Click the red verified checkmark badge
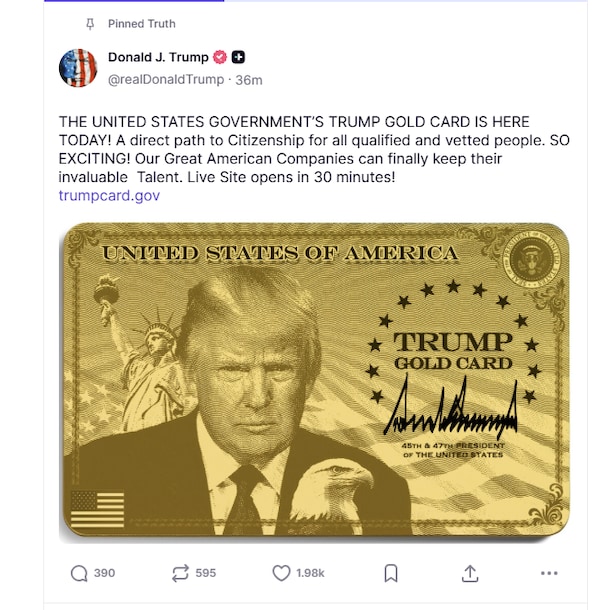The width and height of the screenshot is (610, 610). click(220, 57)
